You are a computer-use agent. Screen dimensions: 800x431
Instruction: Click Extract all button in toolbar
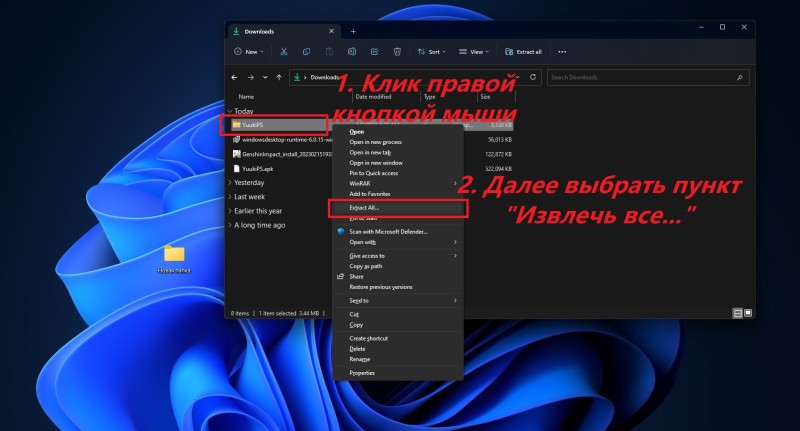524,51
